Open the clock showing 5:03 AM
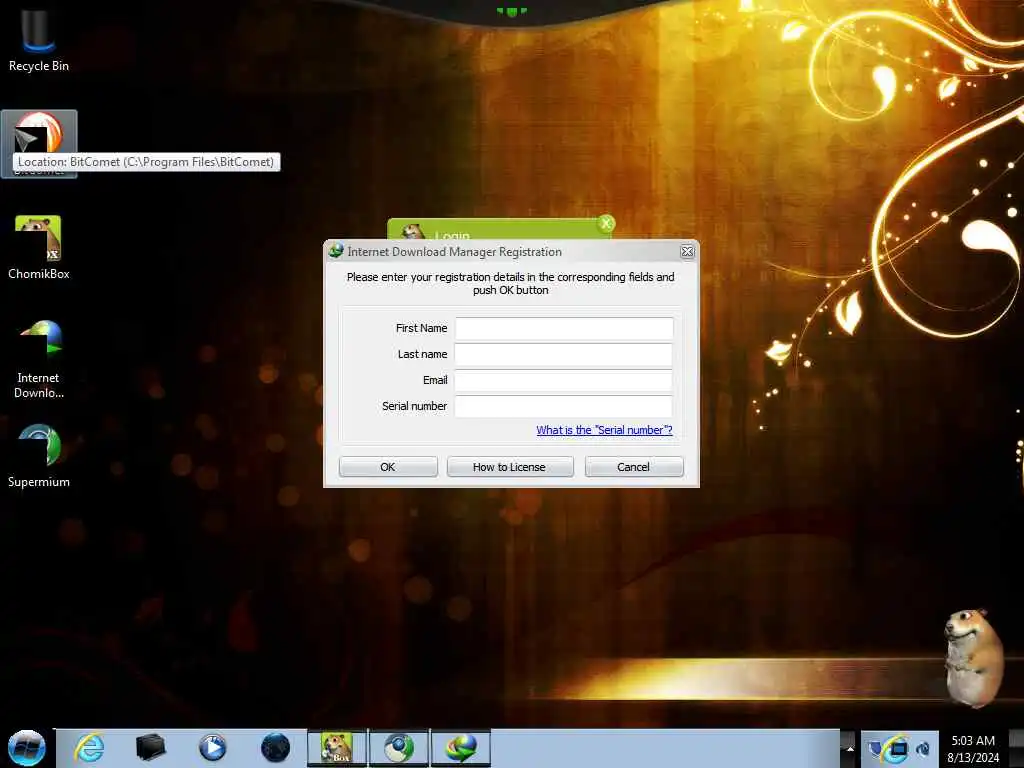This screenshot has width=1024, height=768. (x=972, y=748)
